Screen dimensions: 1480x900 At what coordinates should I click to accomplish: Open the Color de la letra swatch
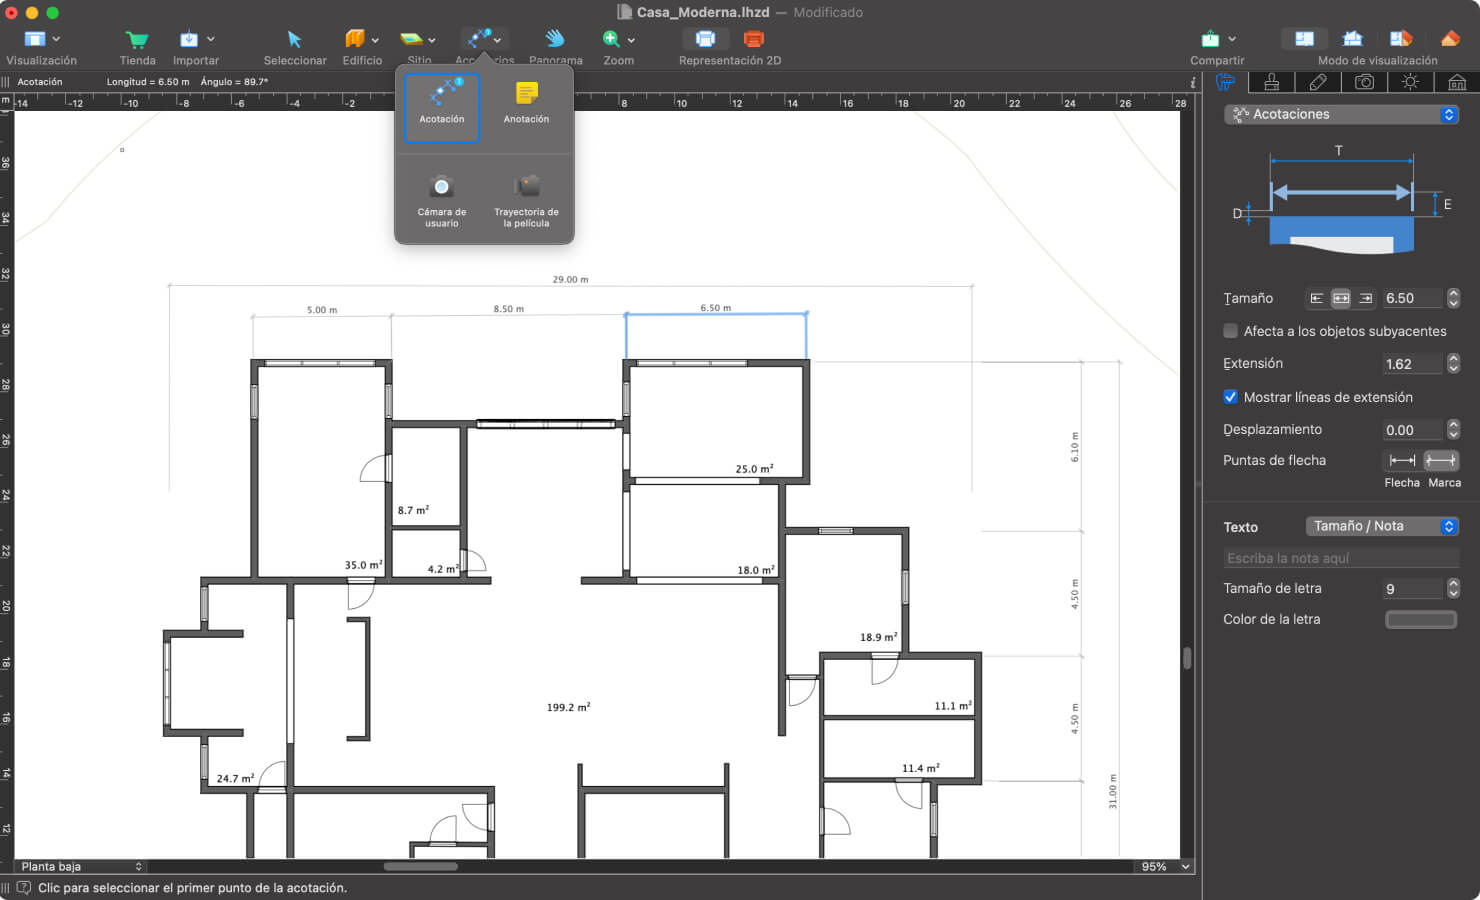point(1420,619)
